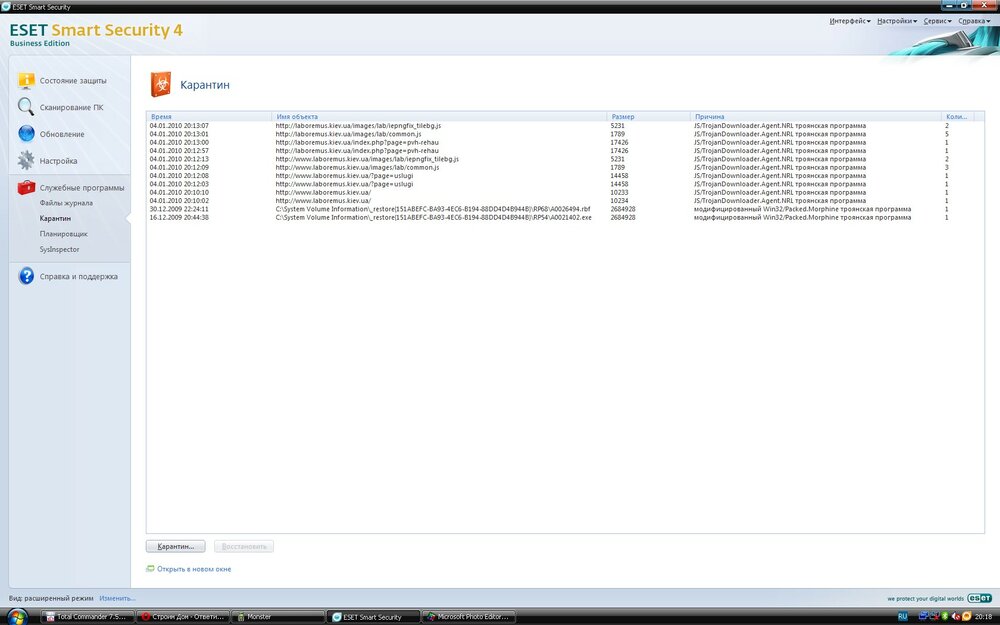Open the Интерфейс dropdown menu
Image resolution: width=1000 pixels, height=625 pixels.
(x=849, y=21)
